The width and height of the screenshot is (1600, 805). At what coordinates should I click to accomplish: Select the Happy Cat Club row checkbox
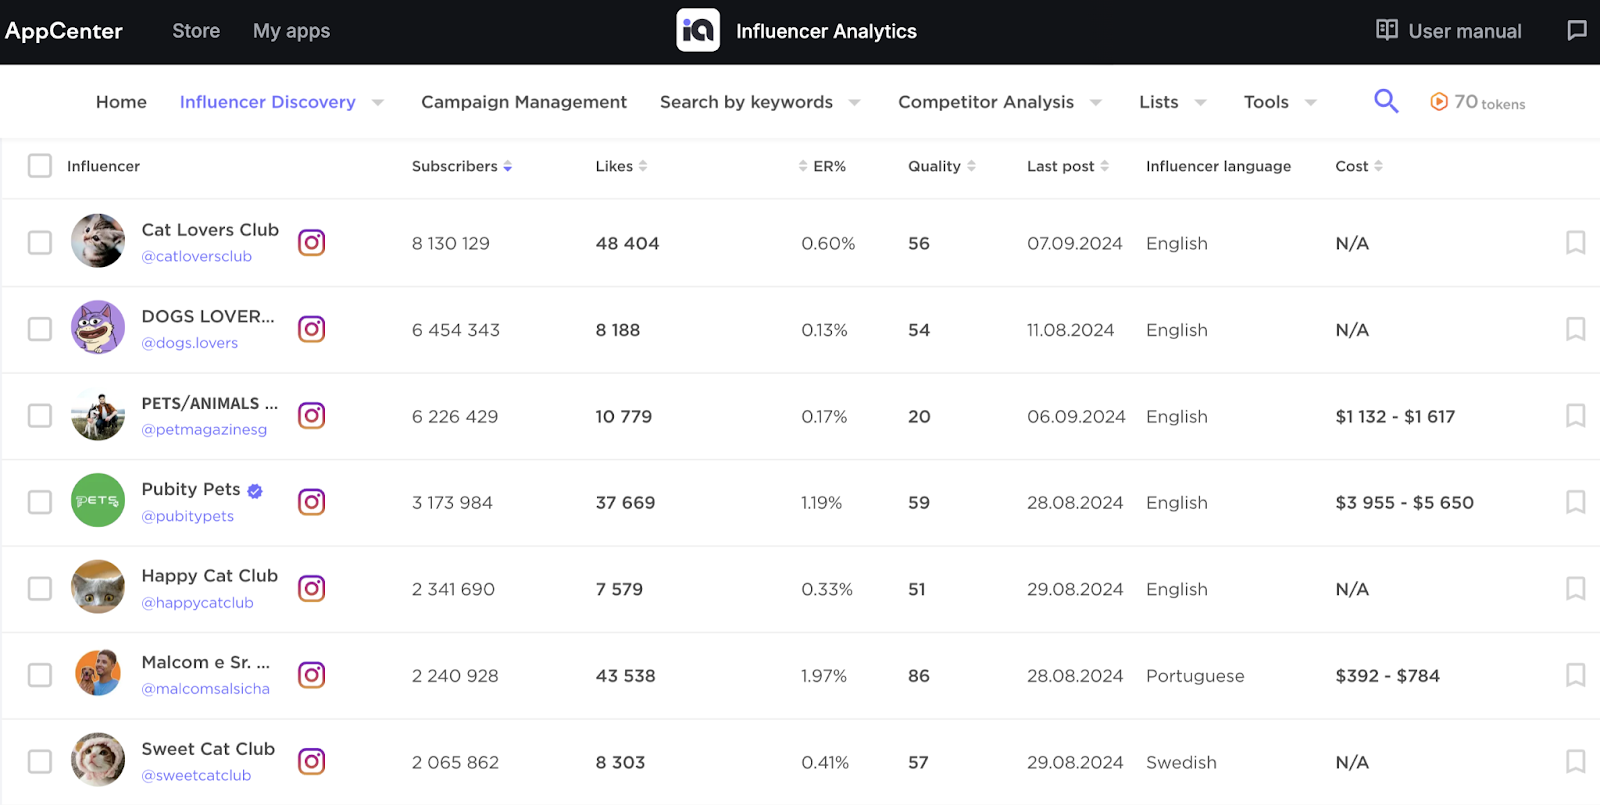click(40, 588)
